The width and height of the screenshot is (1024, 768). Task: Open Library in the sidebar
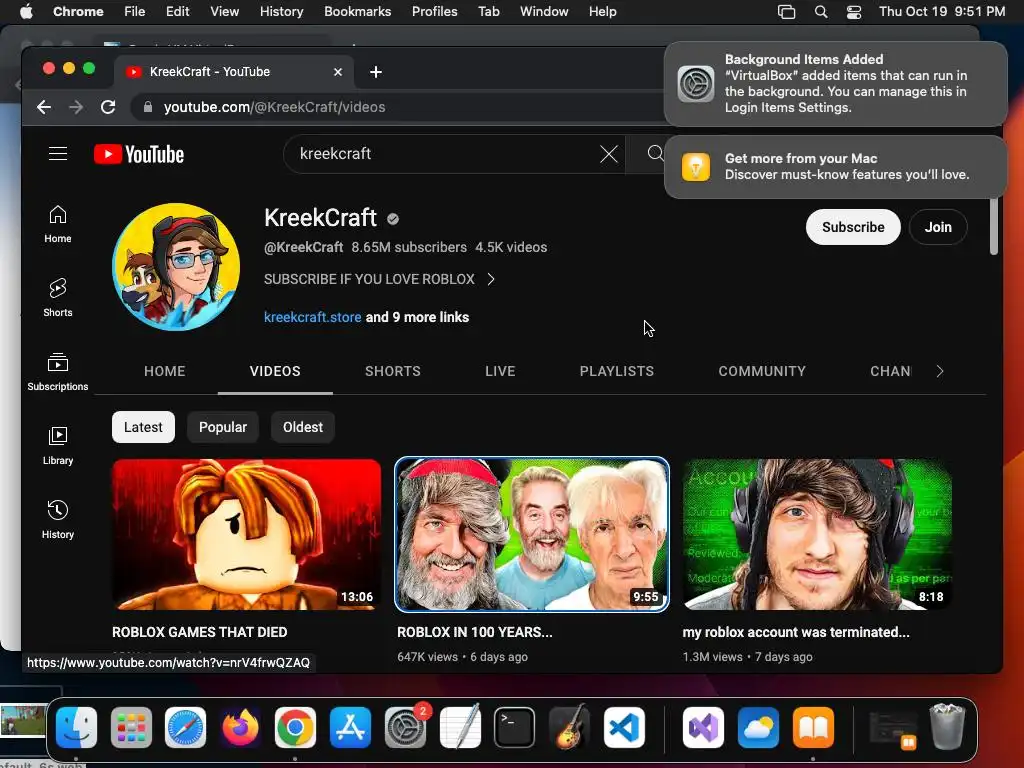(57, 445)
